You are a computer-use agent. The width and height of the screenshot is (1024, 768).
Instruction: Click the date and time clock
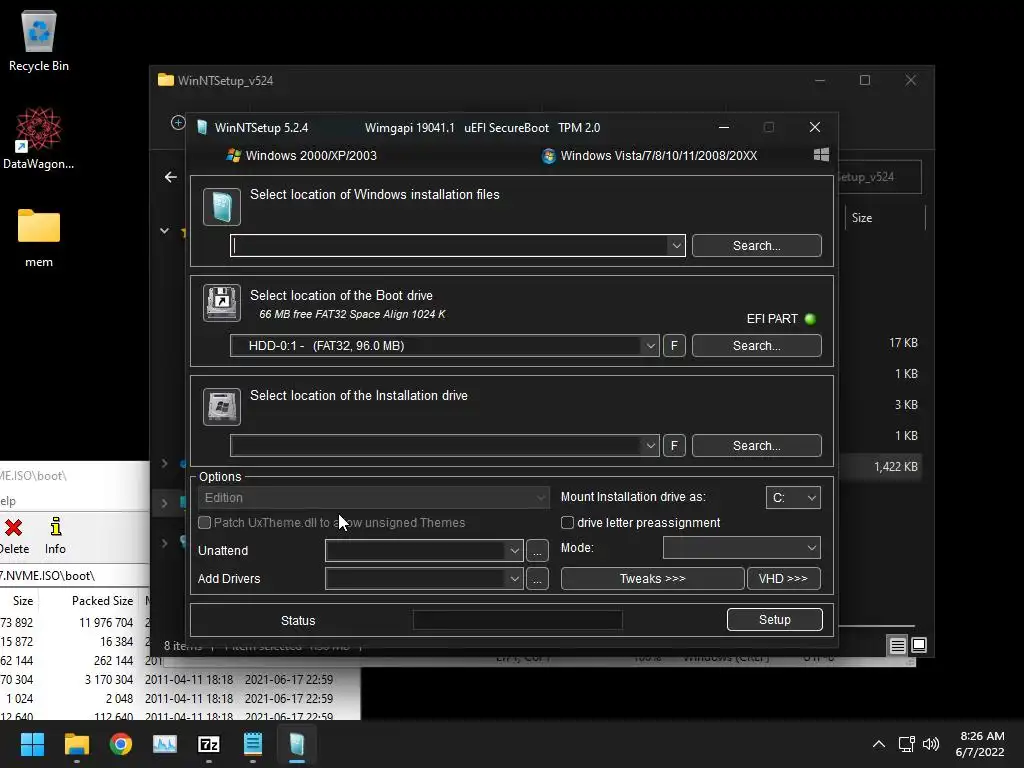pyautogui.click(x=980, y=744)
